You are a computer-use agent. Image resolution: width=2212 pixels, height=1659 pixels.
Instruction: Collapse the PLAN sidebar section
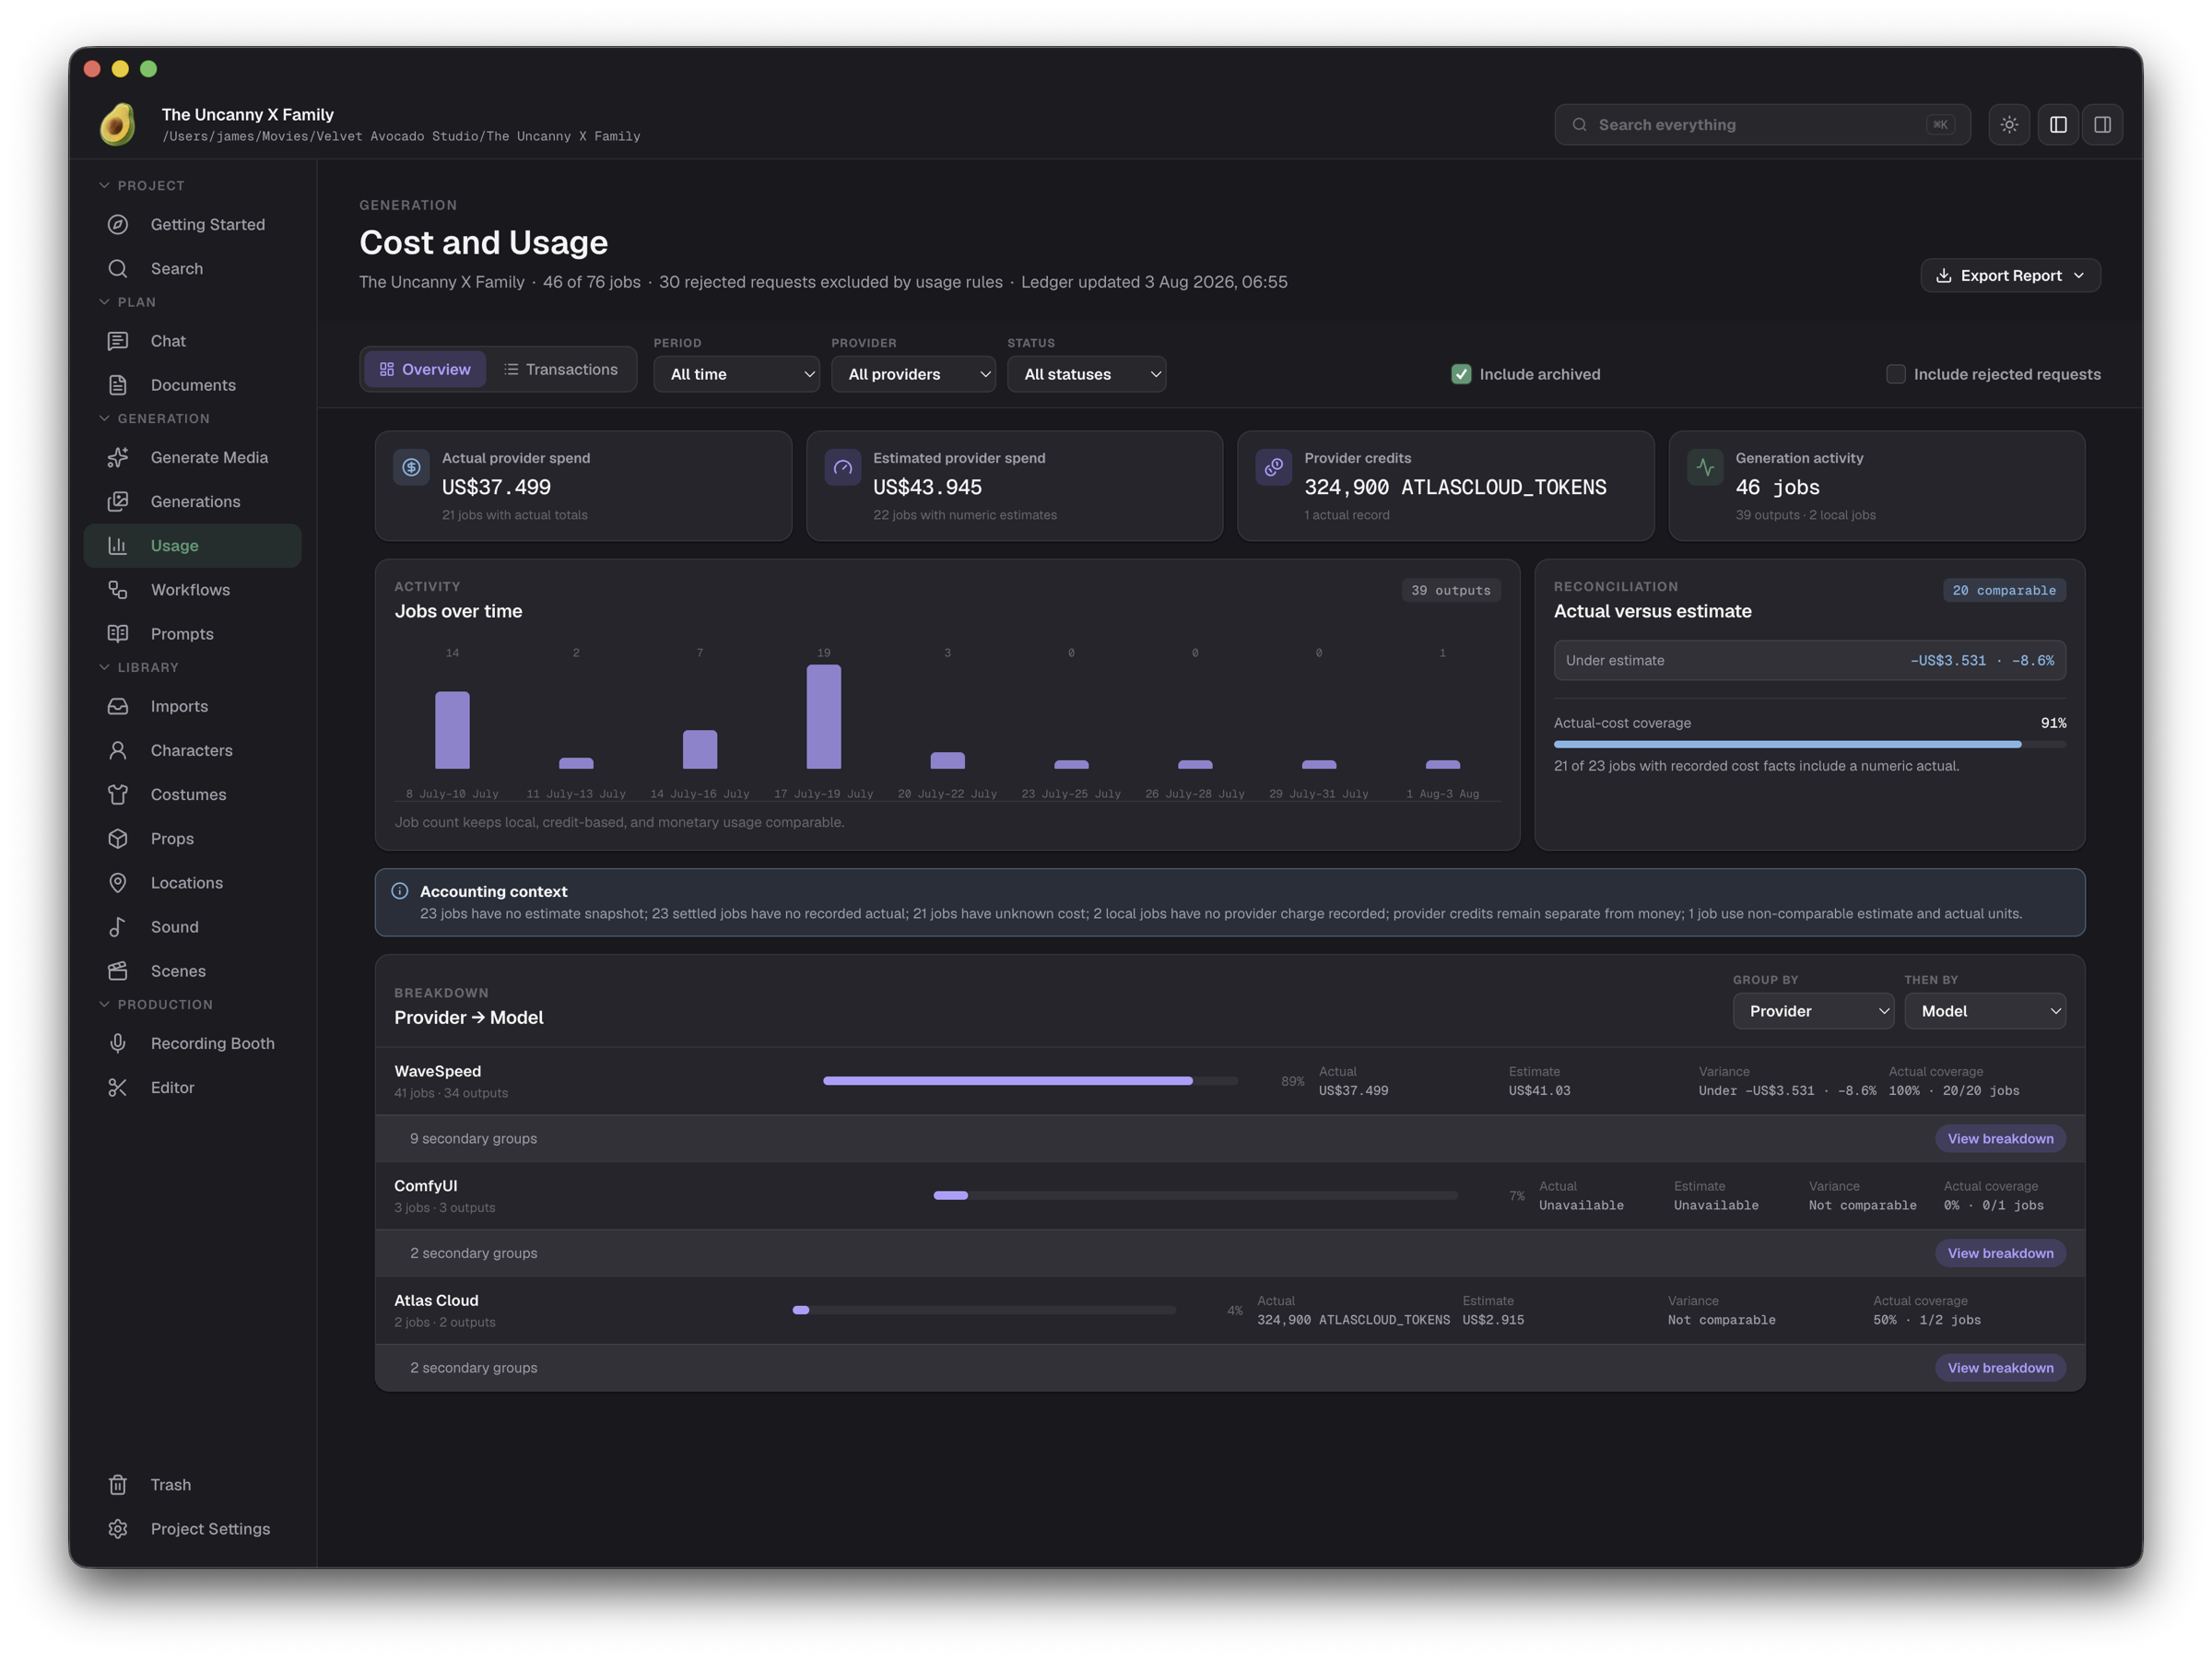(127, 302)
